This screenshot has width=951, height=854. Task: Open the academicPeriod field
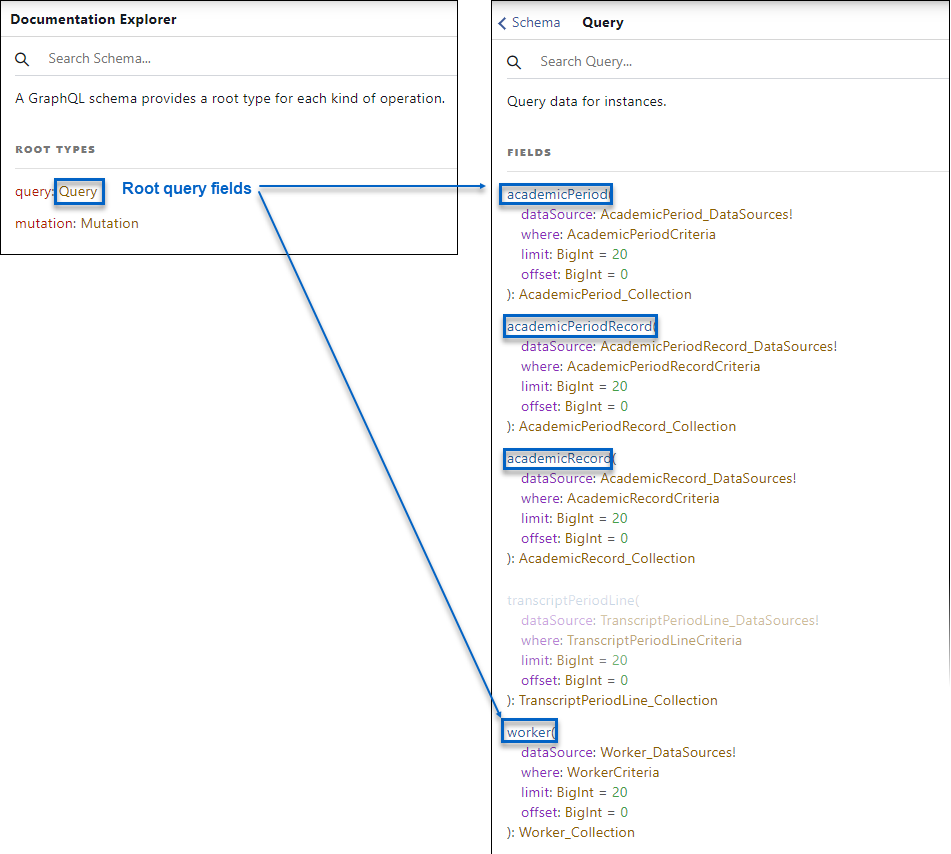(x=557, y=194)
